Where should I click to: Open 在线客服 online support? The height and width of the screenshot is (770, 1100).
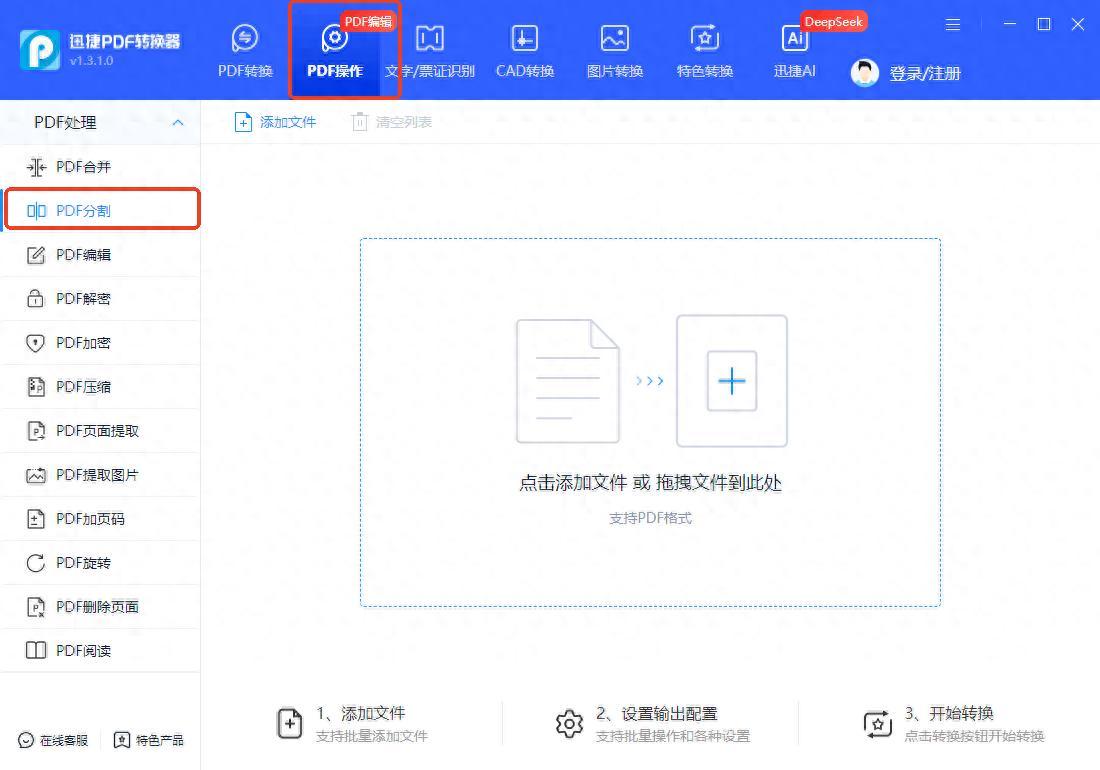[54, 740]
